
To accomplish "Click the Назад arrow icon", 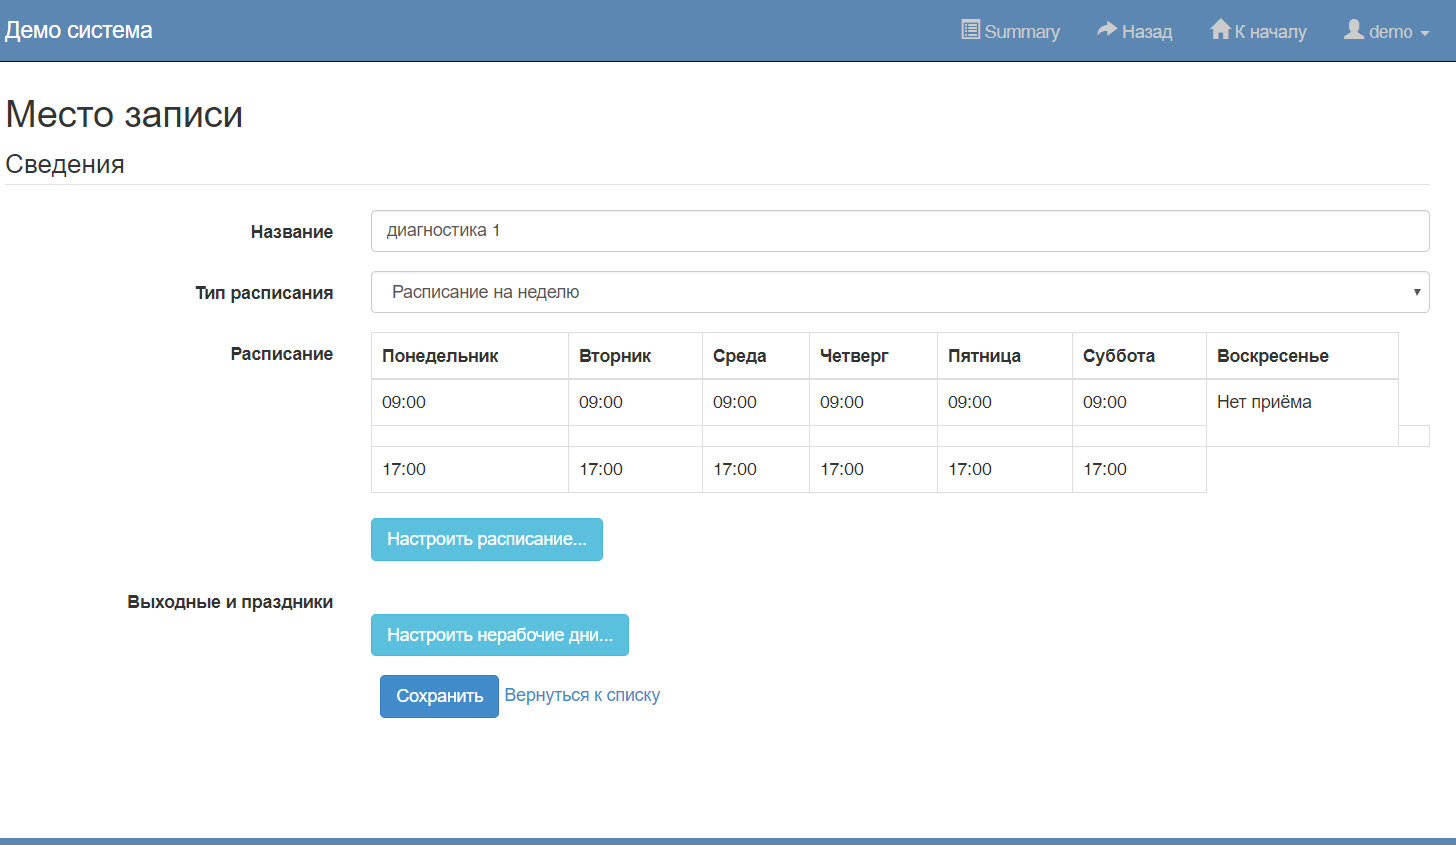I will click(1106, 30).
